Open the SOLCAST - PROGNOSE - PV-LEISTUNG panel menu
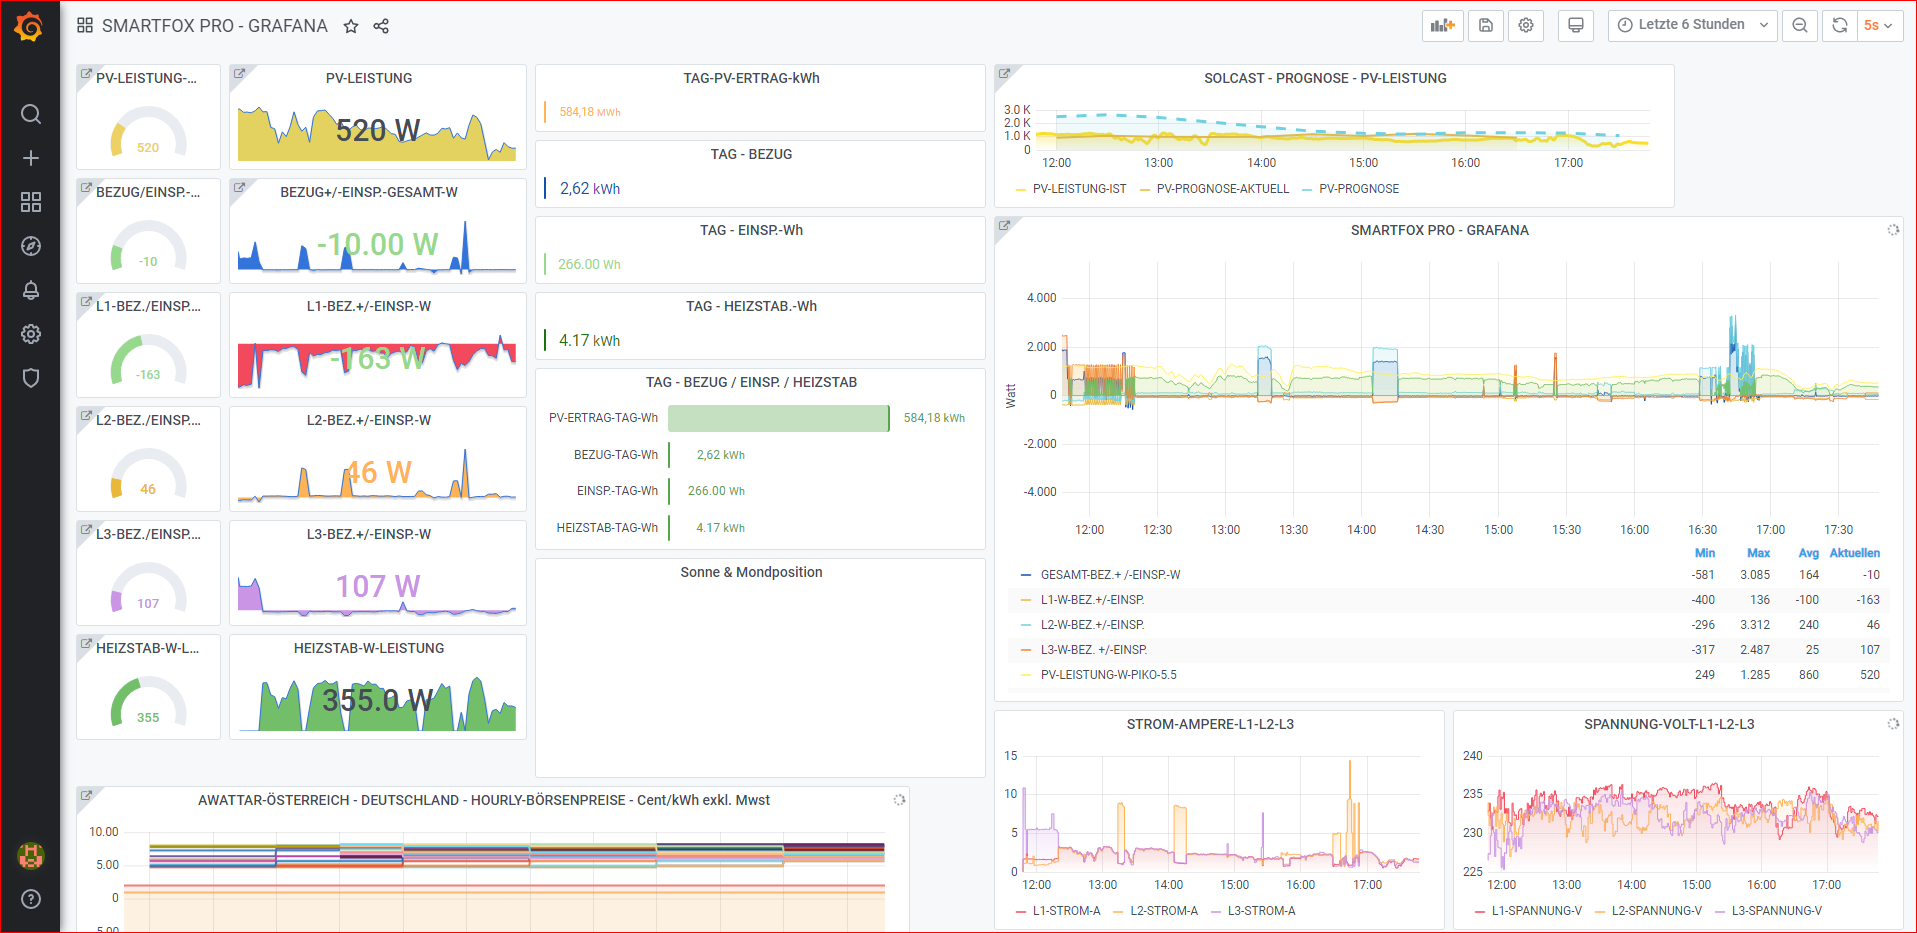Viewport: 1917px width, 933px height. pos(1325,78)
